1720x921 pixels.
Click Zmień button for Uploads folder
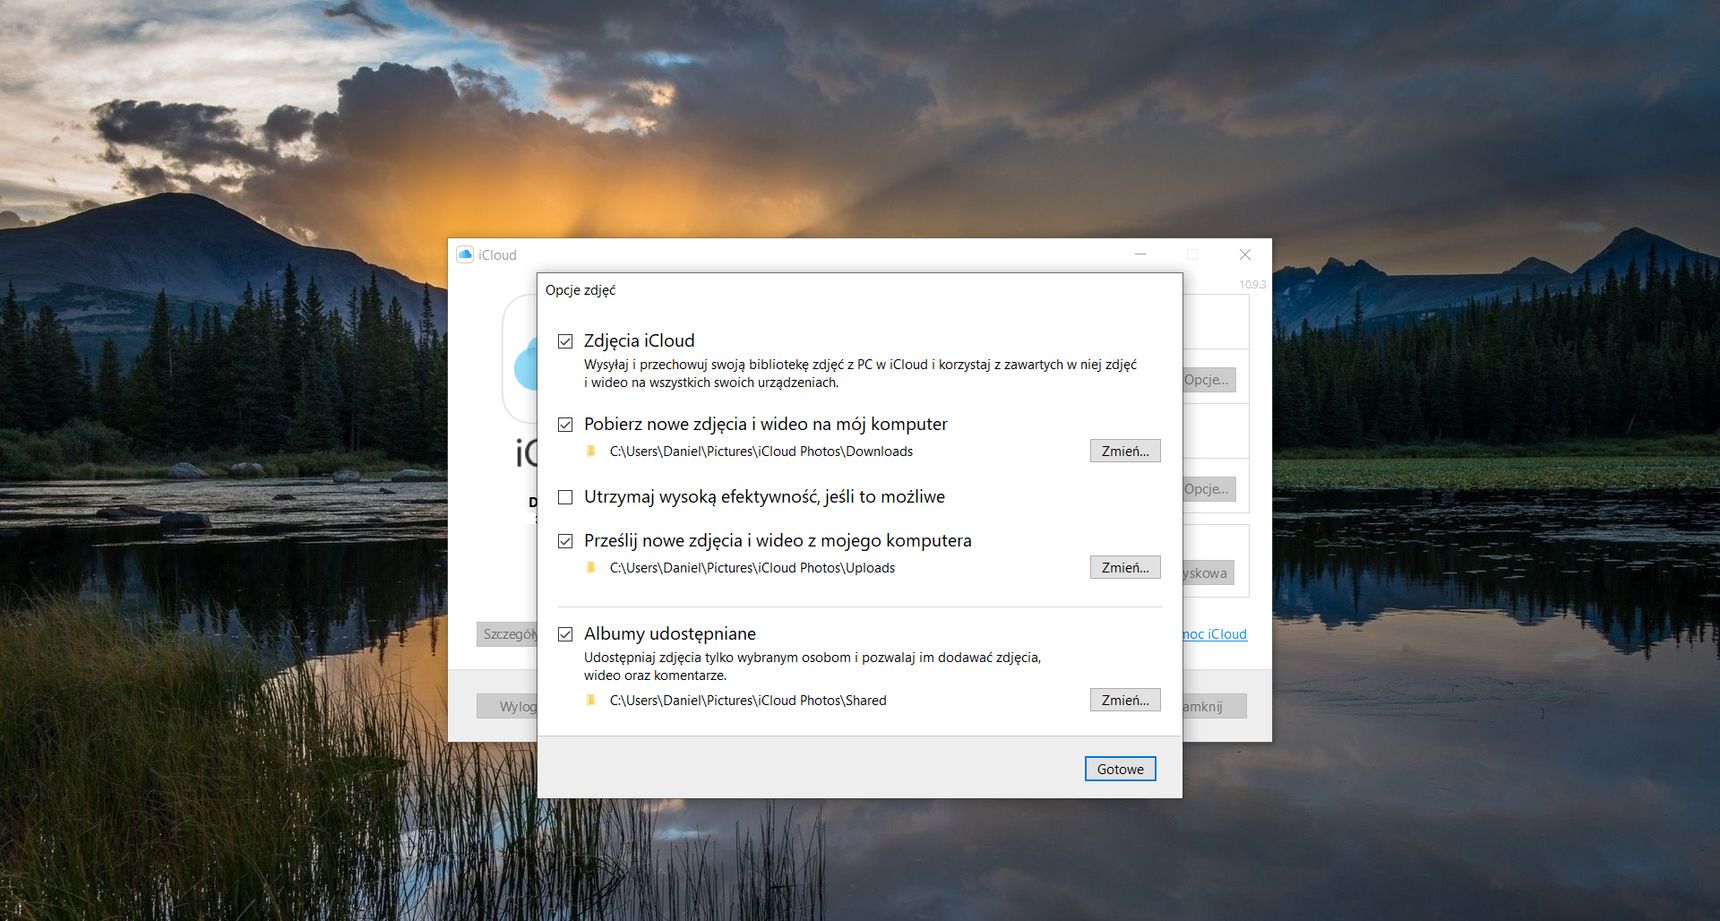click(1125, 567)
